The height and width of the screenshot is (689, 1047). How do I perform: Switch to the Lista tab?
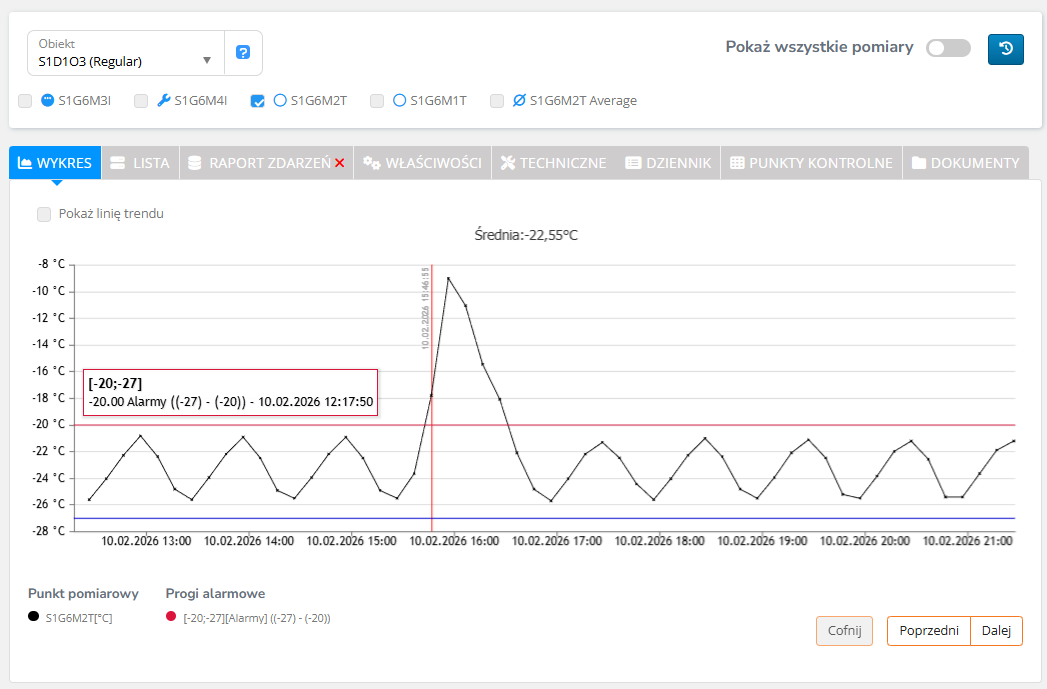coord(140,163)
